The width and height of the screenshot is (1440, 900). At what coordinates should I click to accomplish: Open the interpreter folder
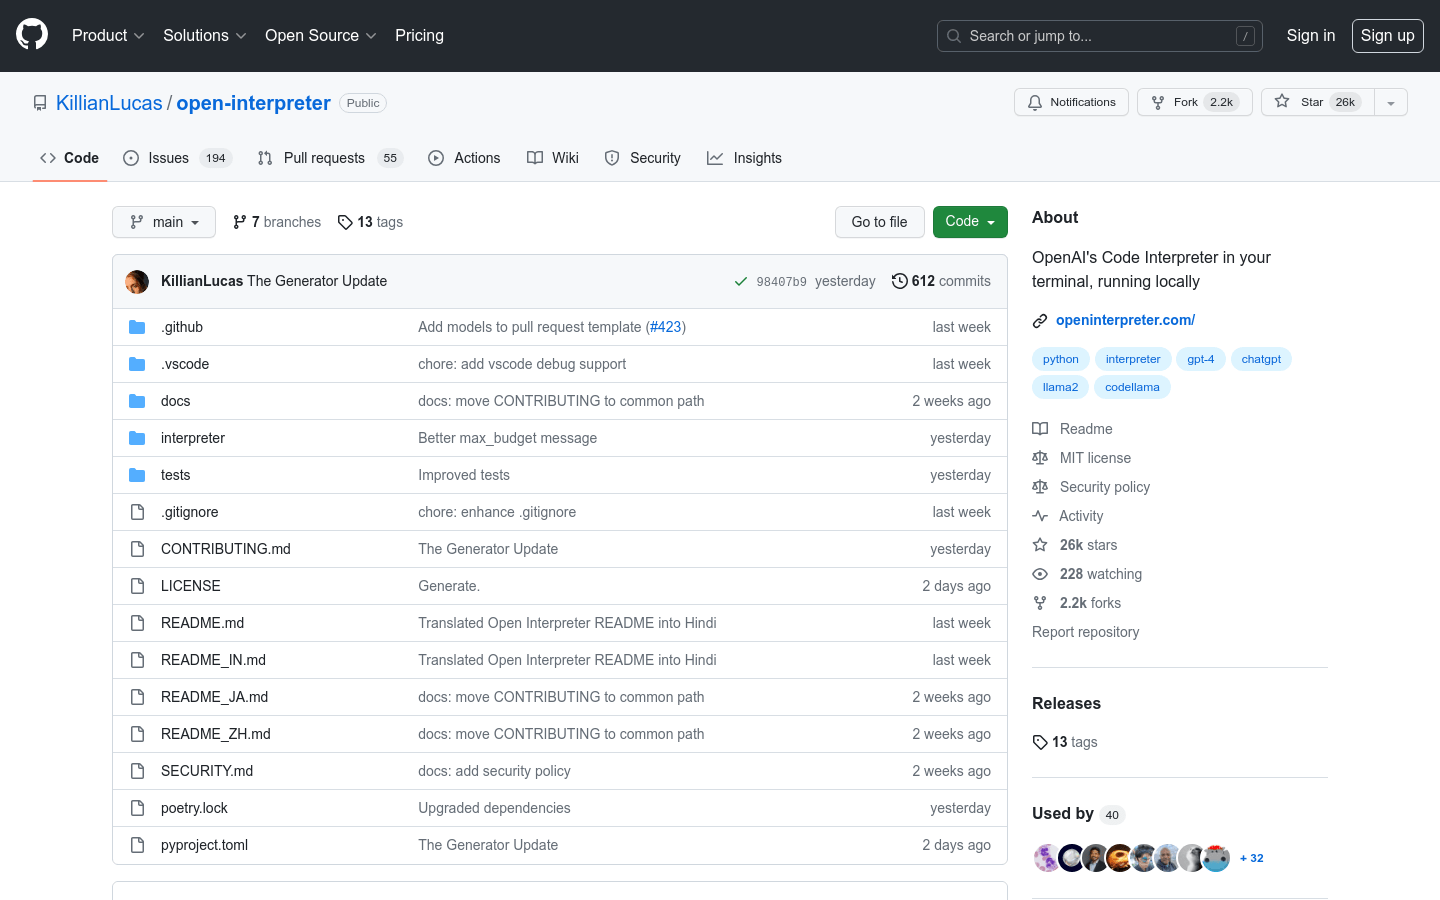click(x=193, y=438)
